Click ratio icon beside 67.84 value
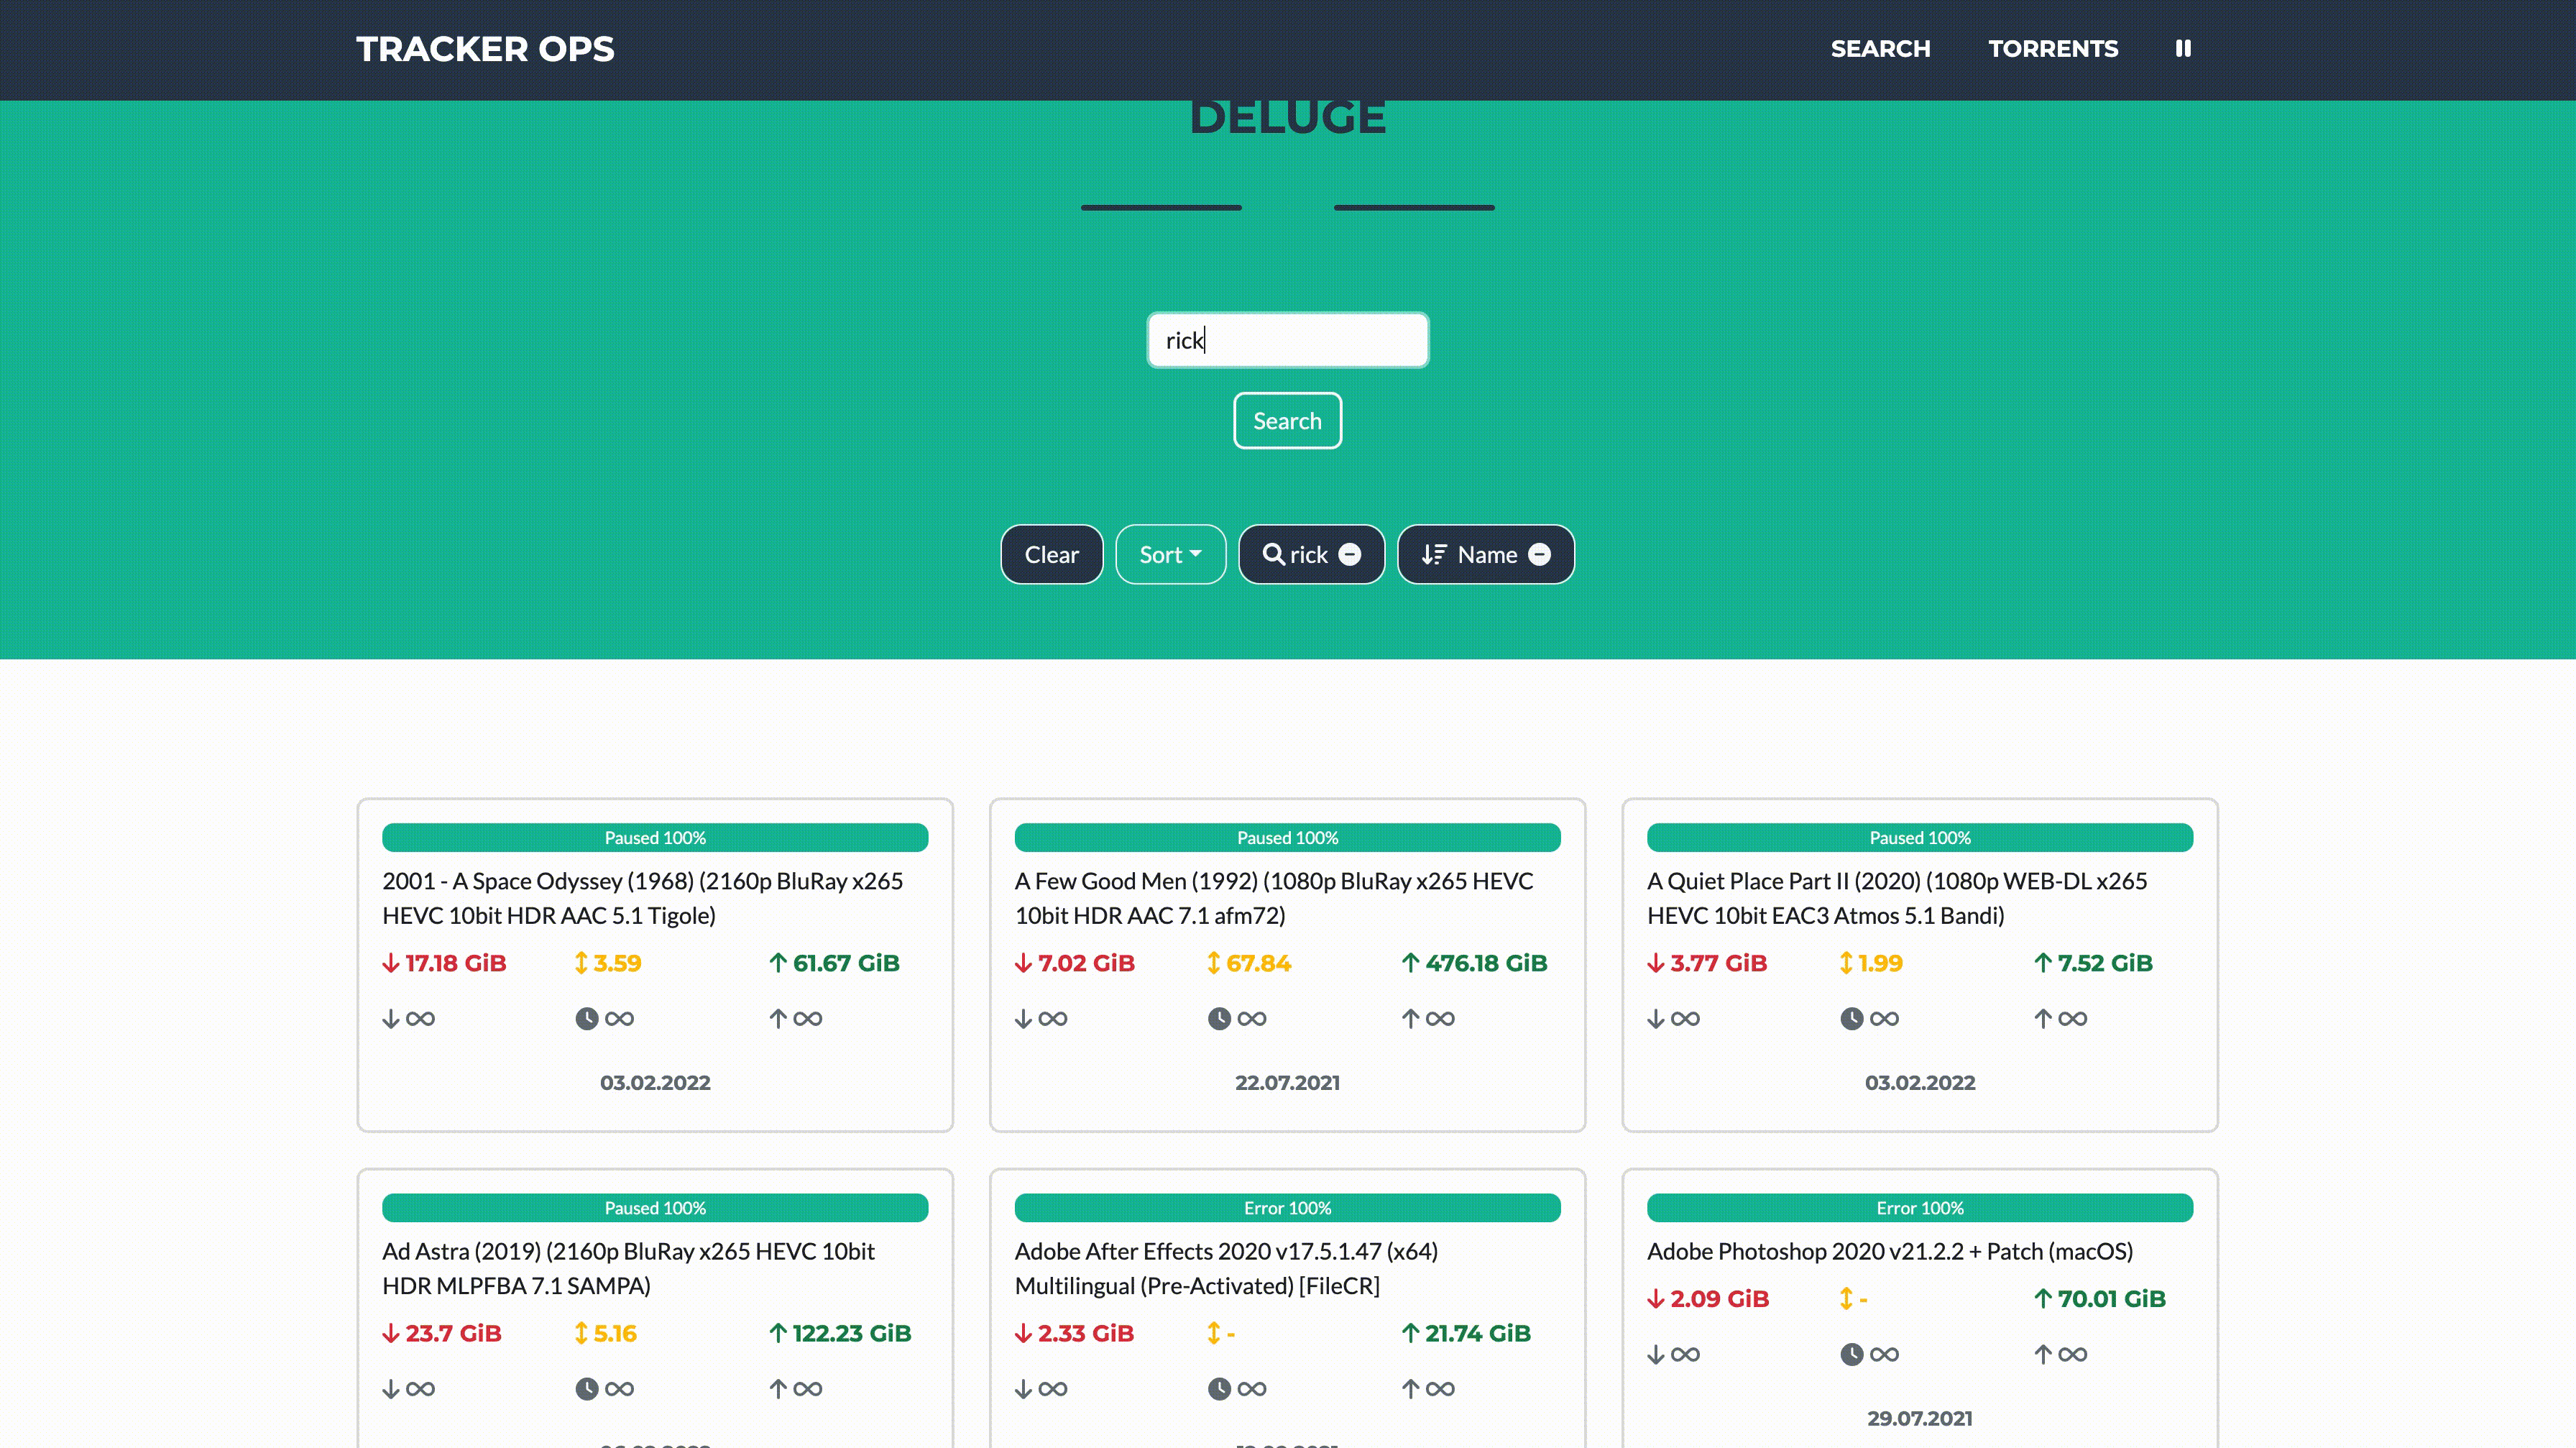This screenshot has height=1448, width=2576. [x=1213, y=962]
